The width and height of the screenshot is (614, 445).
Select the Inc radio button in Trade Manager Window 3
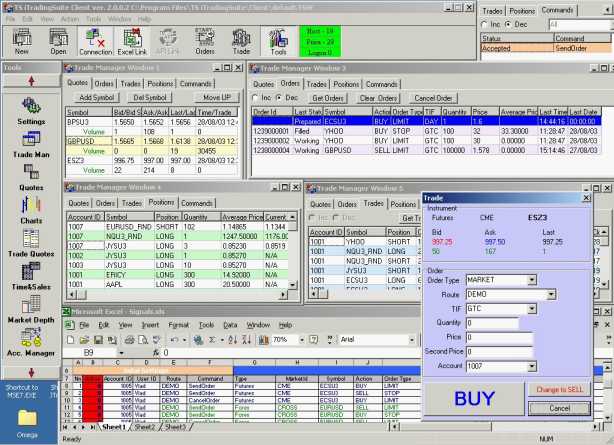256,98
